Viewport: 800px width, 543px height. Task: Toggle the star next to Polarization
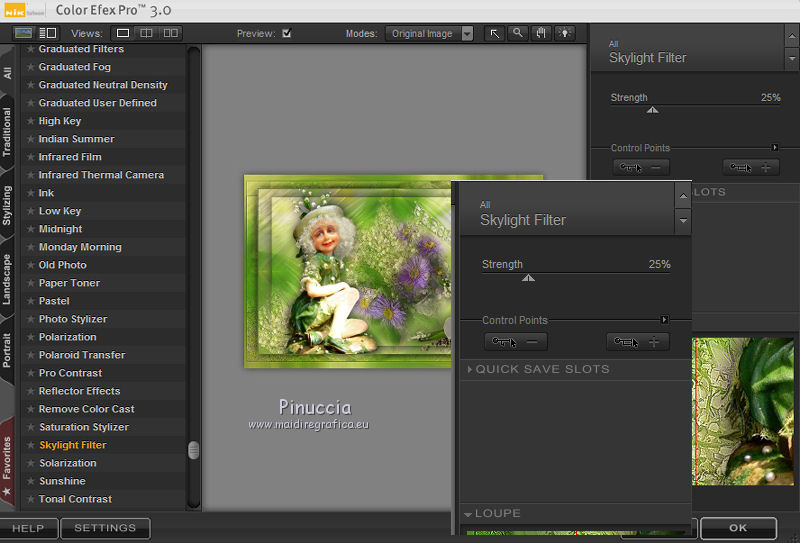coord(31,337)
